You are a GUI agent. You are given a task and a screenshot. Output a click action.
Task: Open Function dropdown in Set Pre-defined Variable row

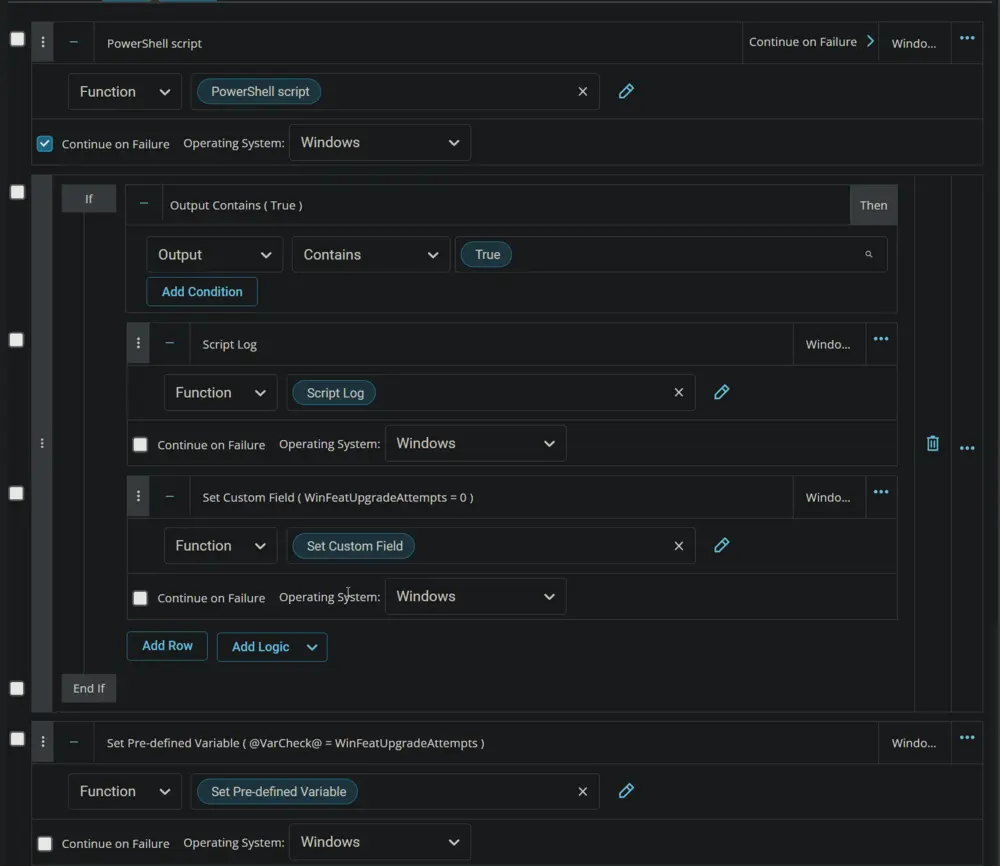click(124, 791)
